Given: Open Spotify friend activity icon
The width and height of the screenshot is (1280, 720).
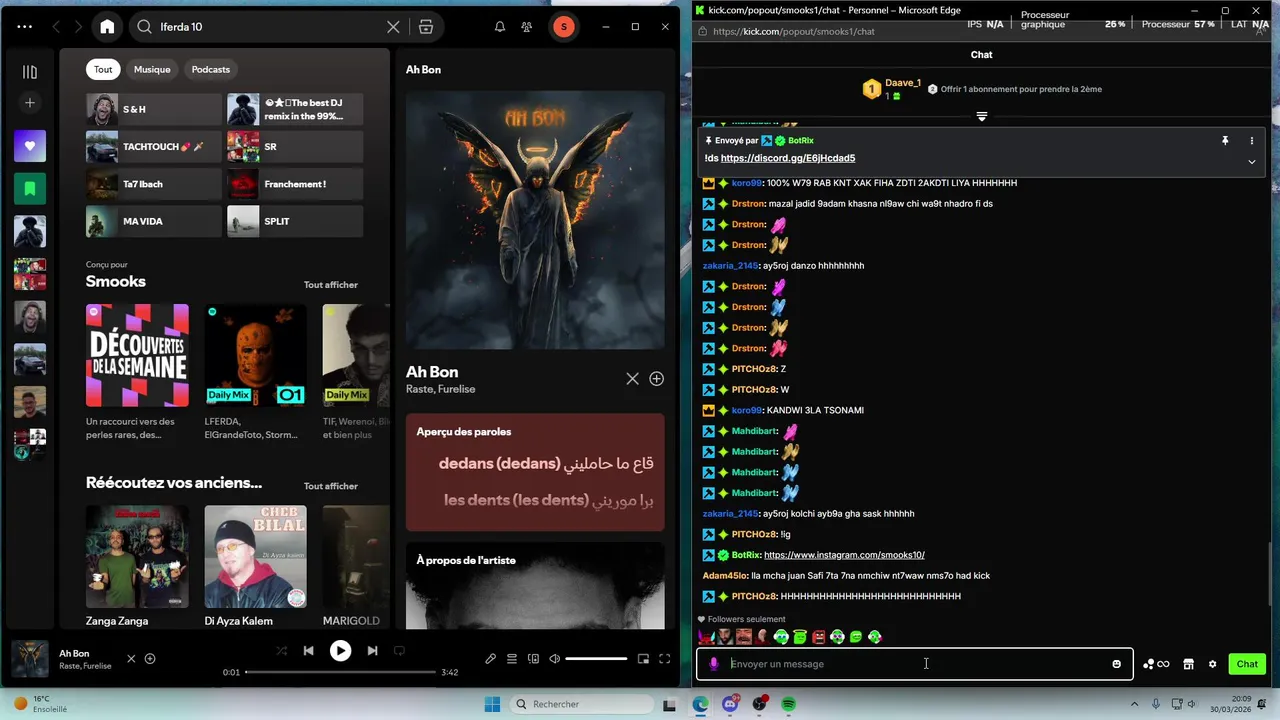Looking at the screenshot, I should [527, 27].
